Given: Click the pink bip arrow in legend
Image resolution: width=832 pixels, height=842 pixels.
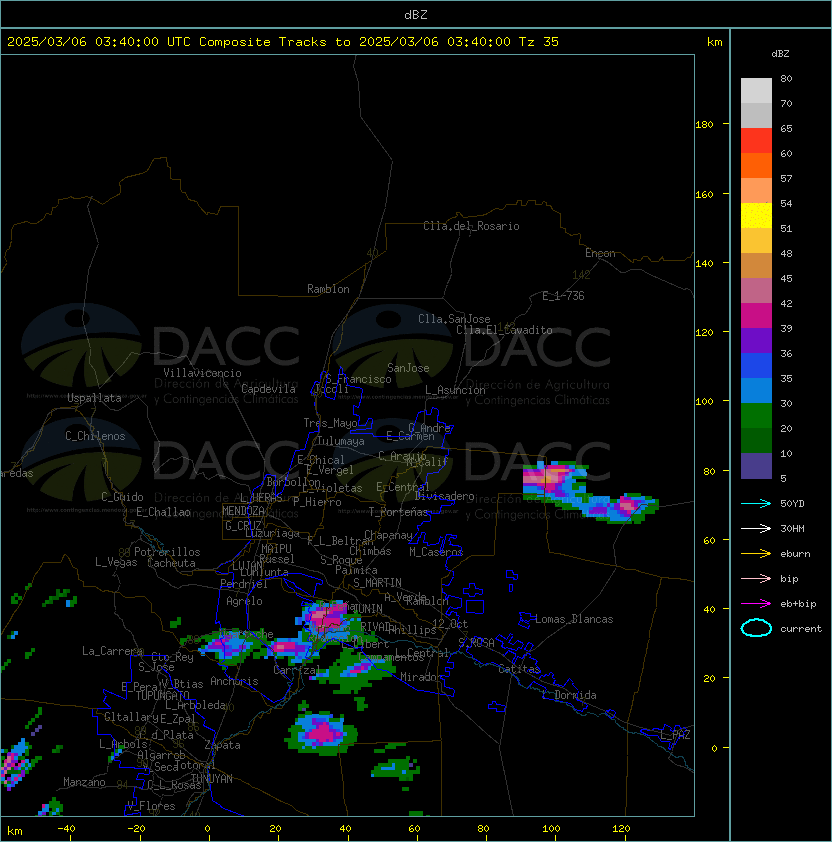Looking at the screenshot, I should (x=756, y=578).
